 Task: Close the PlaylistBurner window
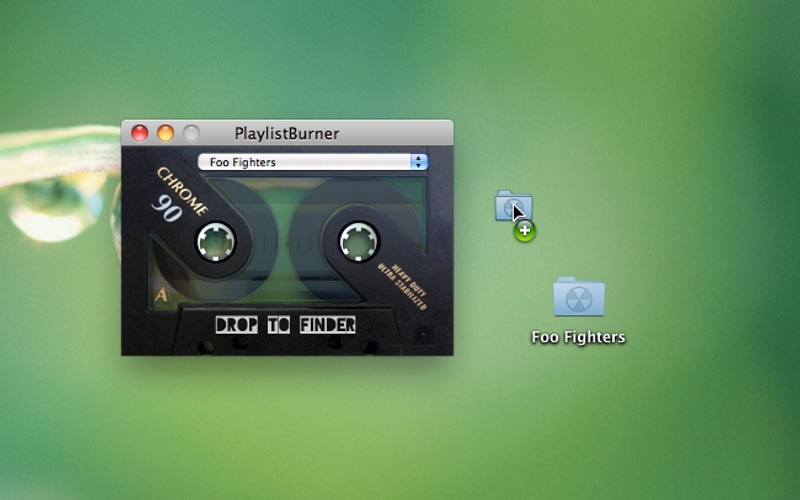click(x=139, y=134)
